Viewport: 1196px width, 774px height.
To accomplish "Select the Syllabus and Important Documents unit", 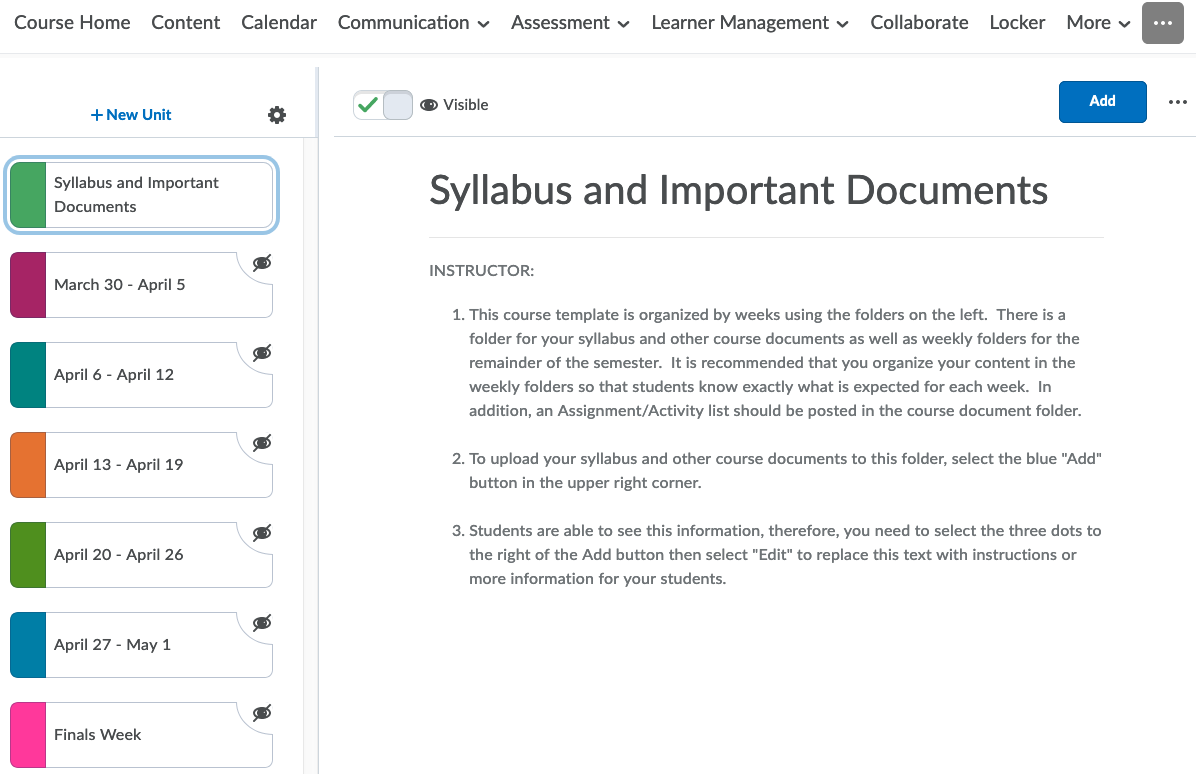I will [x=141, y=195].
